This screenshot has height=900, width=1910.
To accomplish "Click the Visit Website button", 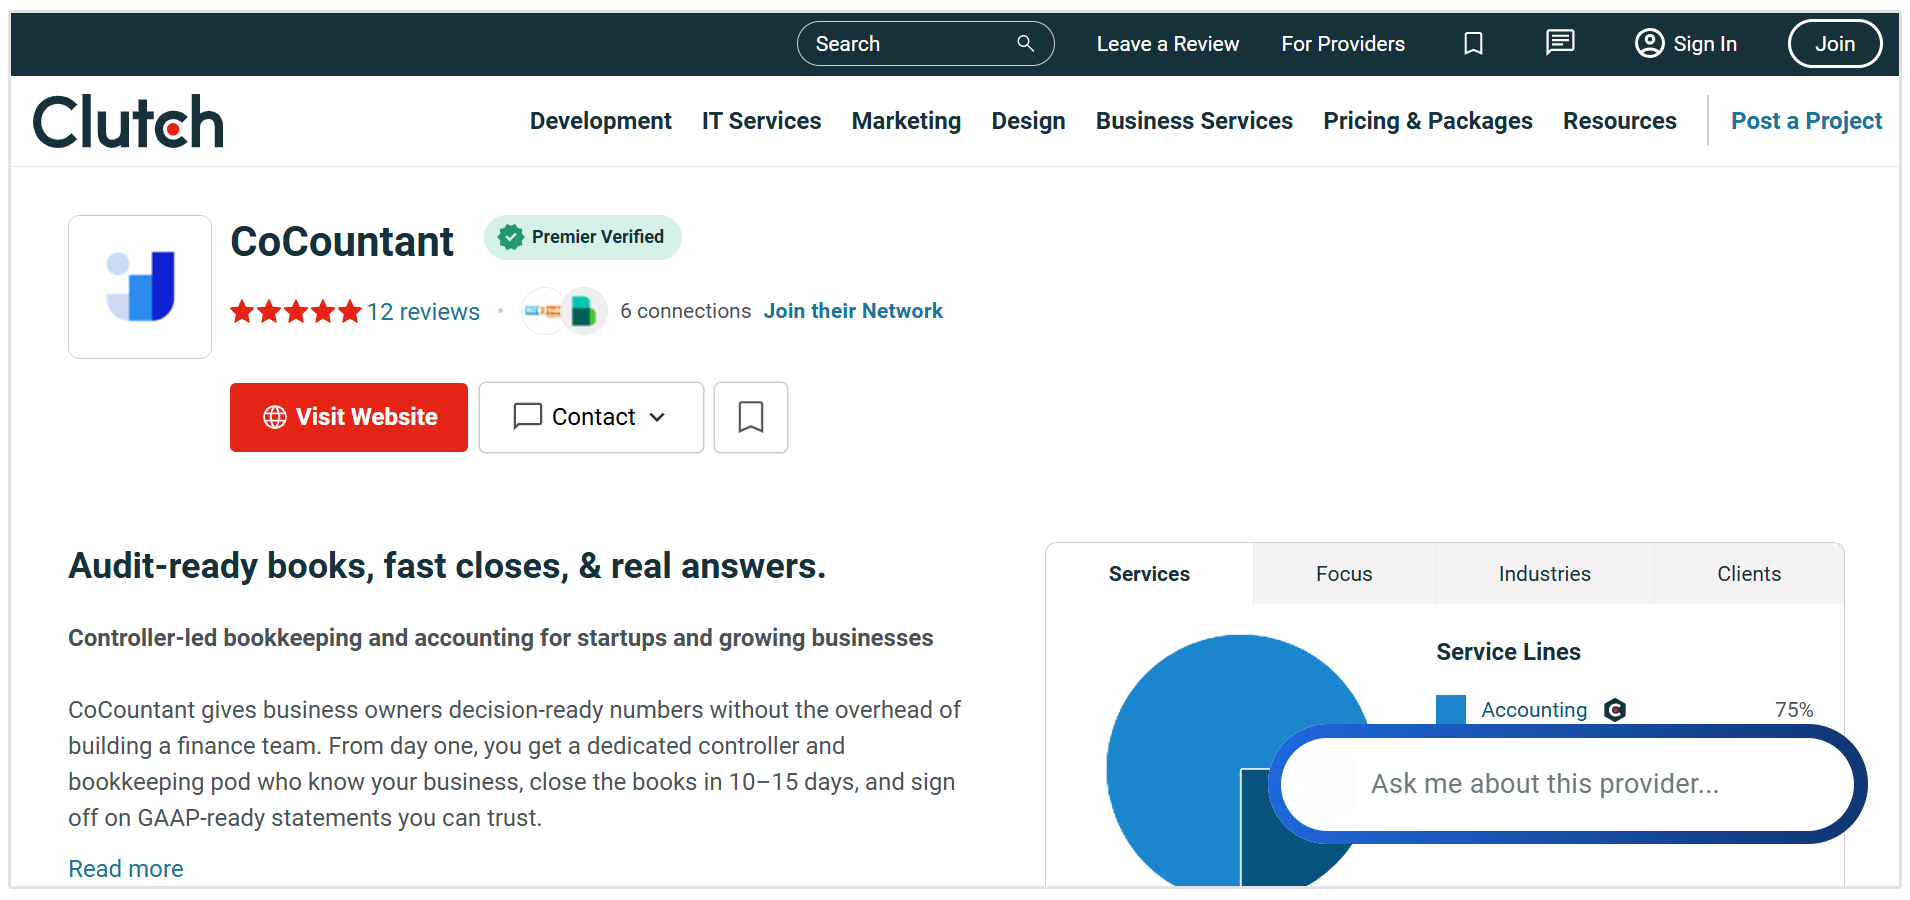I will (349, 417).
